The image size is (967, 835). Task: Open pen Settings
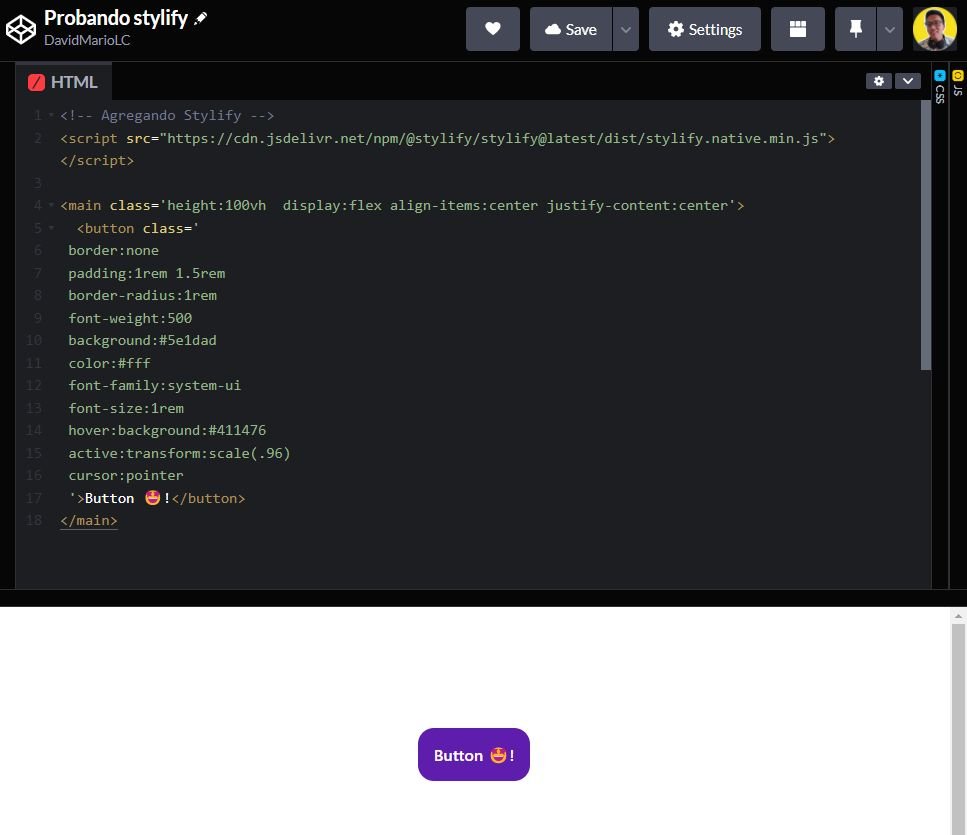705,29
